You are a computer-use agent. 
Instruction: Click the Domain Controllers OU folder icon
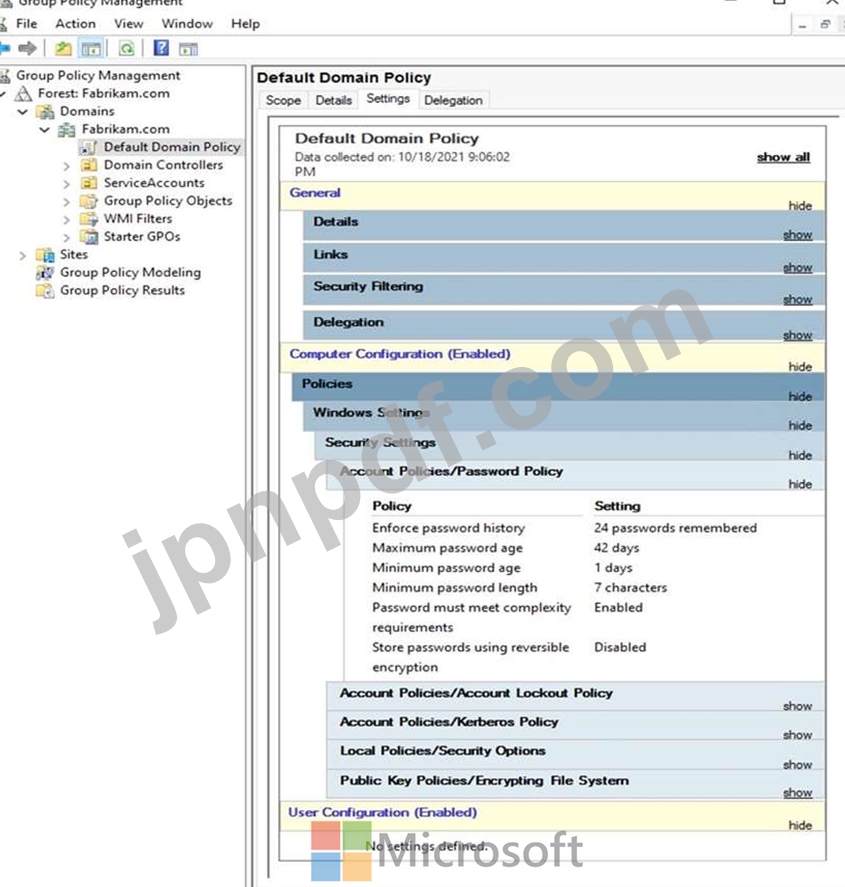point(88,165)
